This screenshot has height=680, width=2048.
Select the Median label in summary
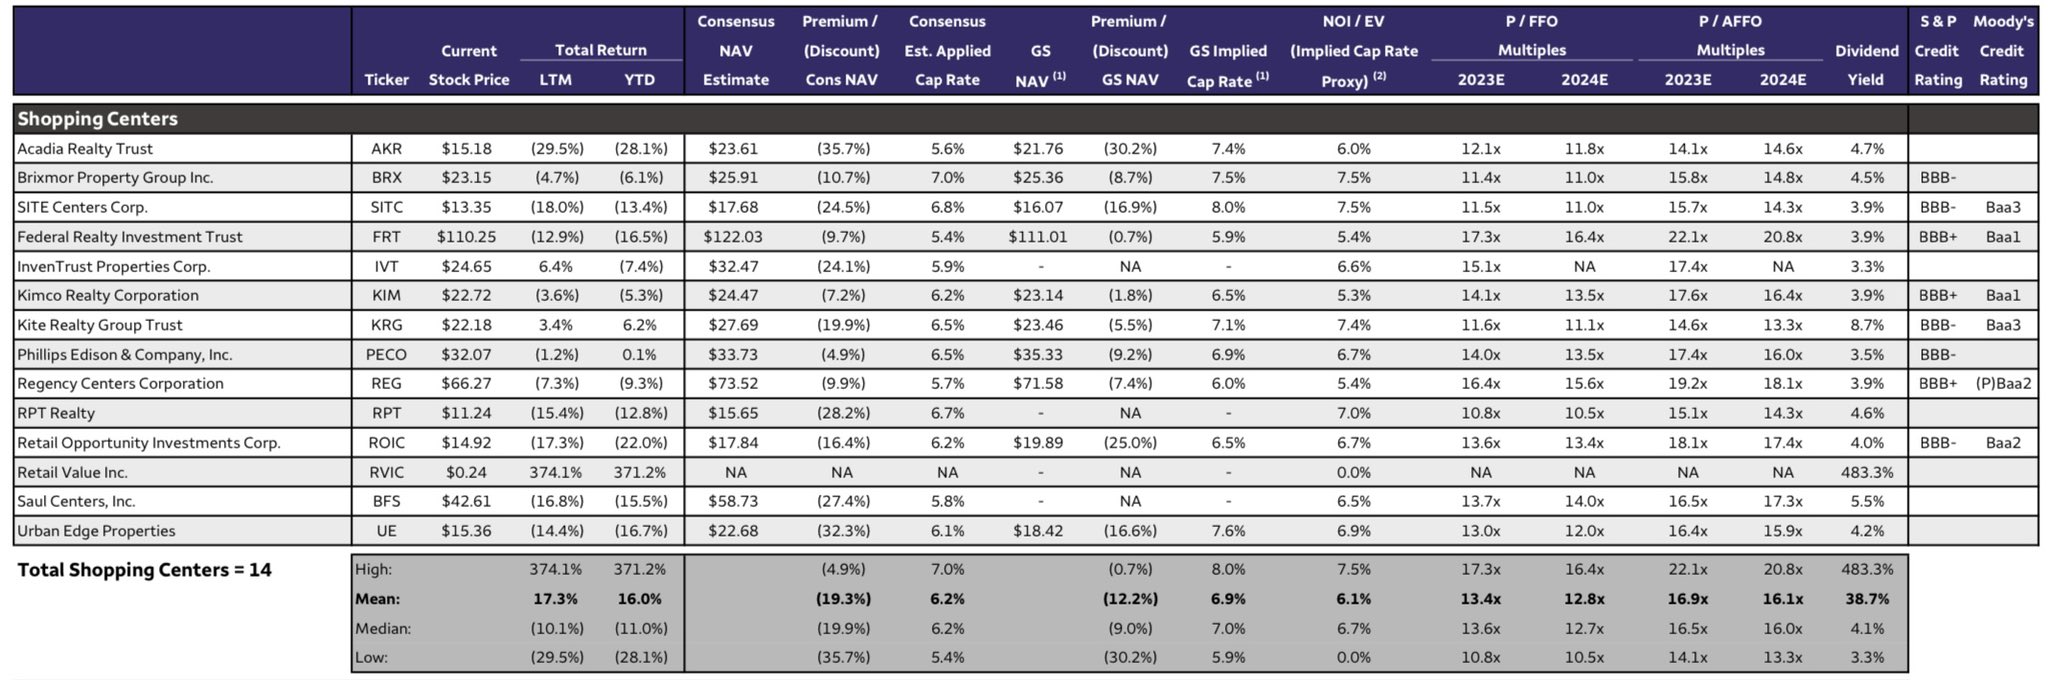pyautogui.click(x=383, y=629)
